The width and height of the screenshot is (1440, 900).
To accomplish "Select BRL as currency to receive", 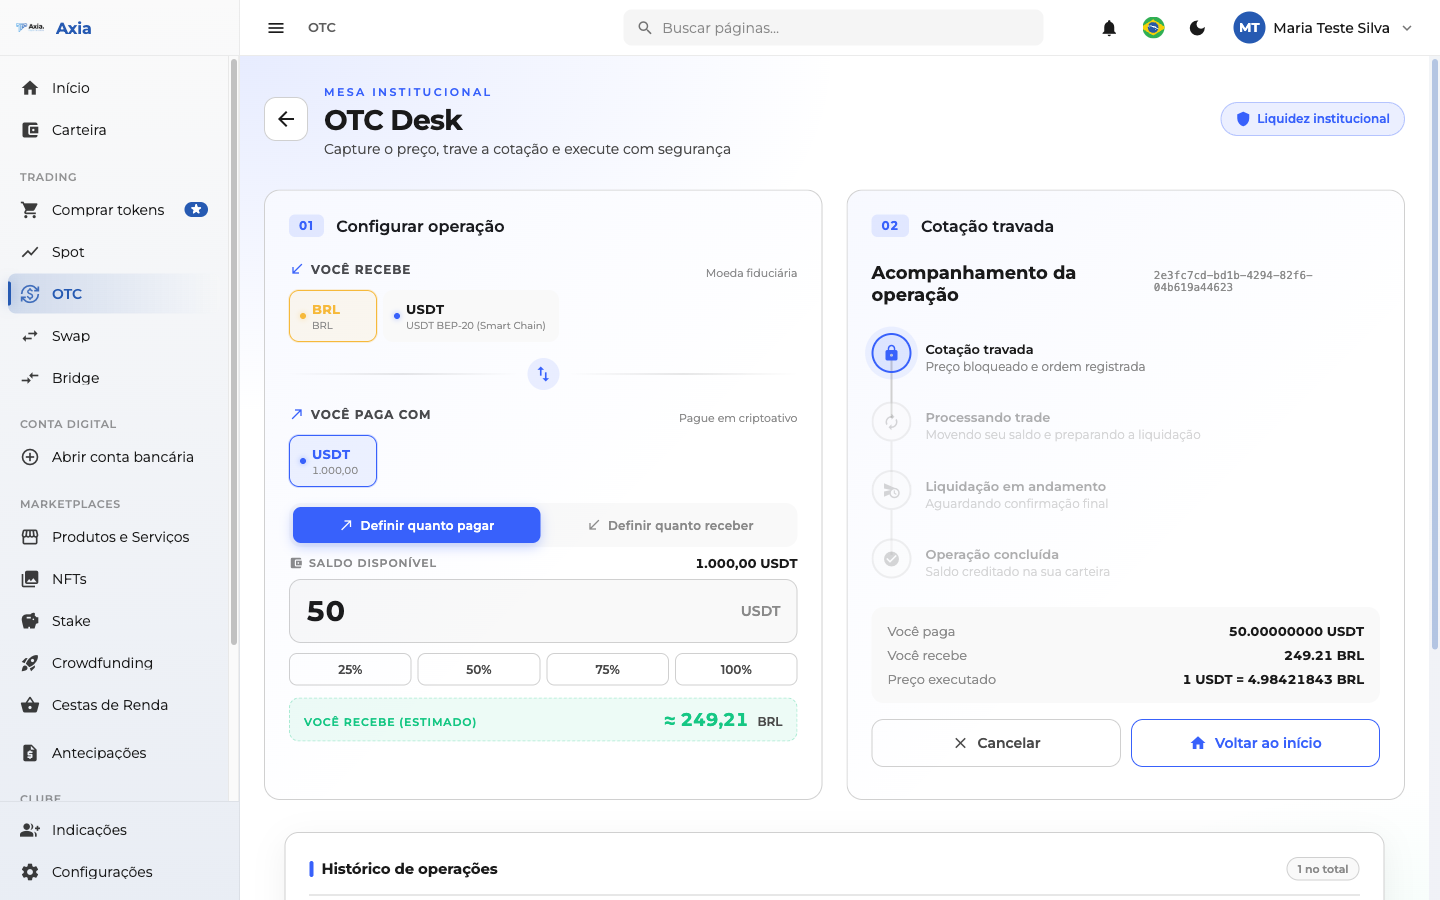I will click(333, 316).
